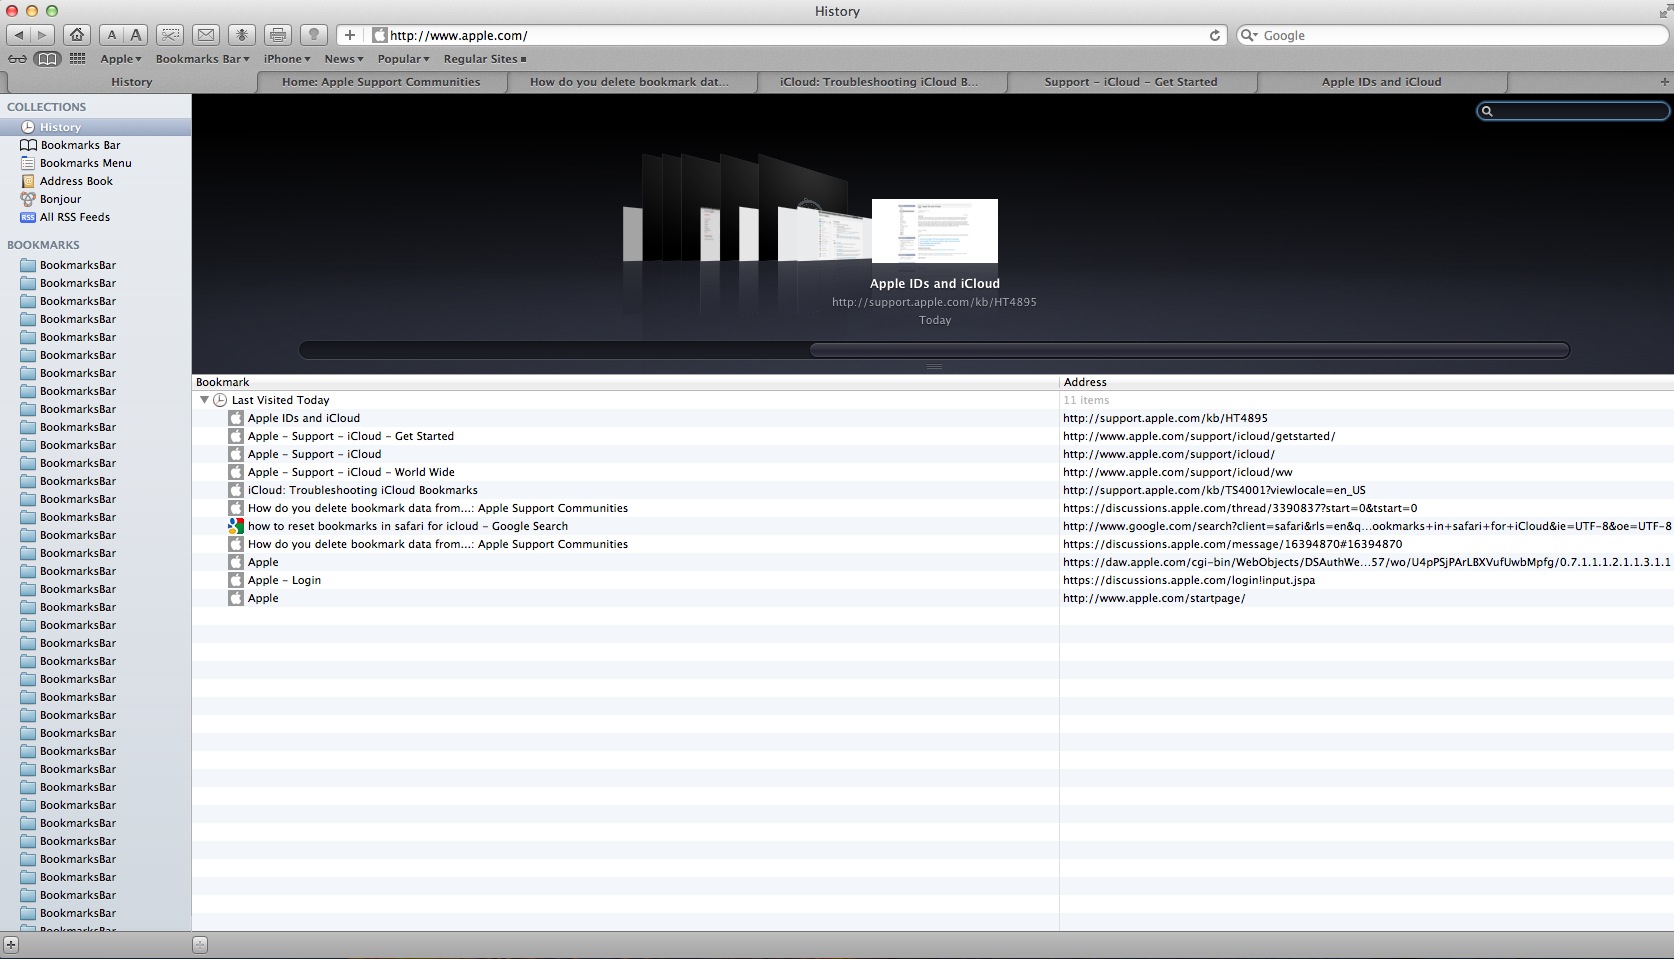Screen dimensions: 1674x959
Task: Open the Regular Sites bookmark folder
Action: [x=485, y=59]
